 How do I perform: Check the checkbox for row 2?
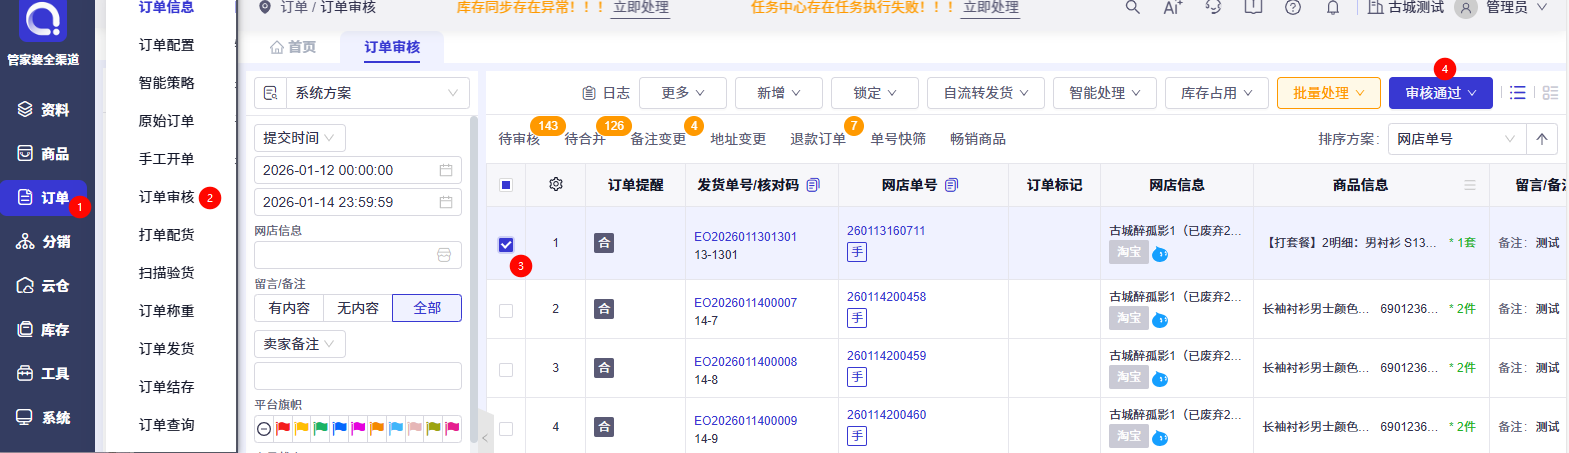(x=506, y=310)
